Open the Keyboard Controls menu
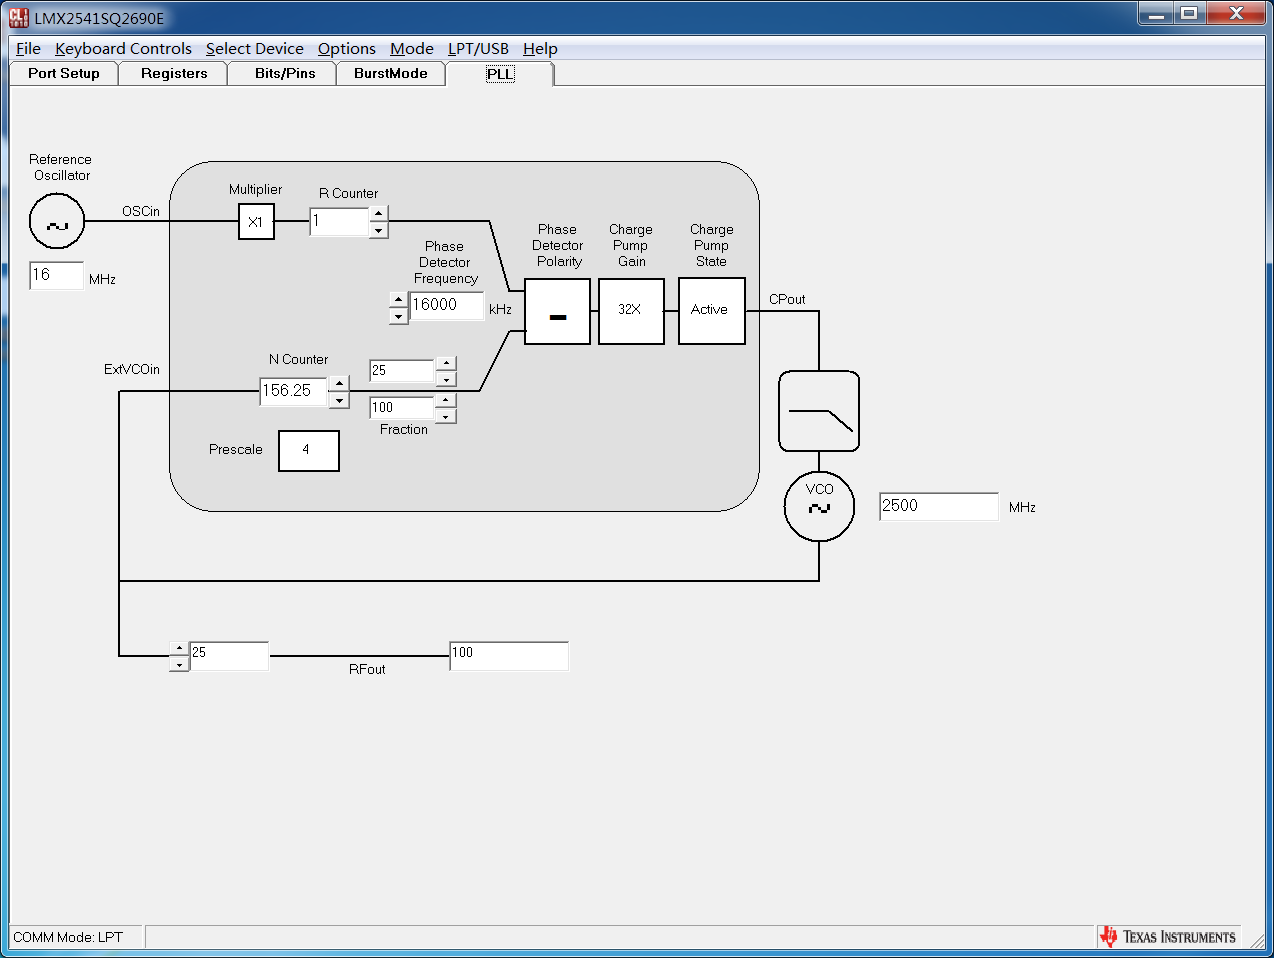 pos(123,48)
